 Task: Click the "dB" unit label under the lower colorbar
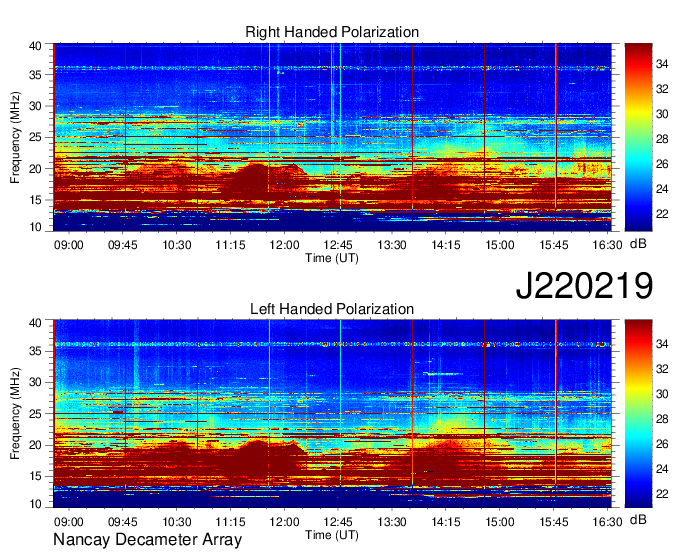tap(638, 520)
